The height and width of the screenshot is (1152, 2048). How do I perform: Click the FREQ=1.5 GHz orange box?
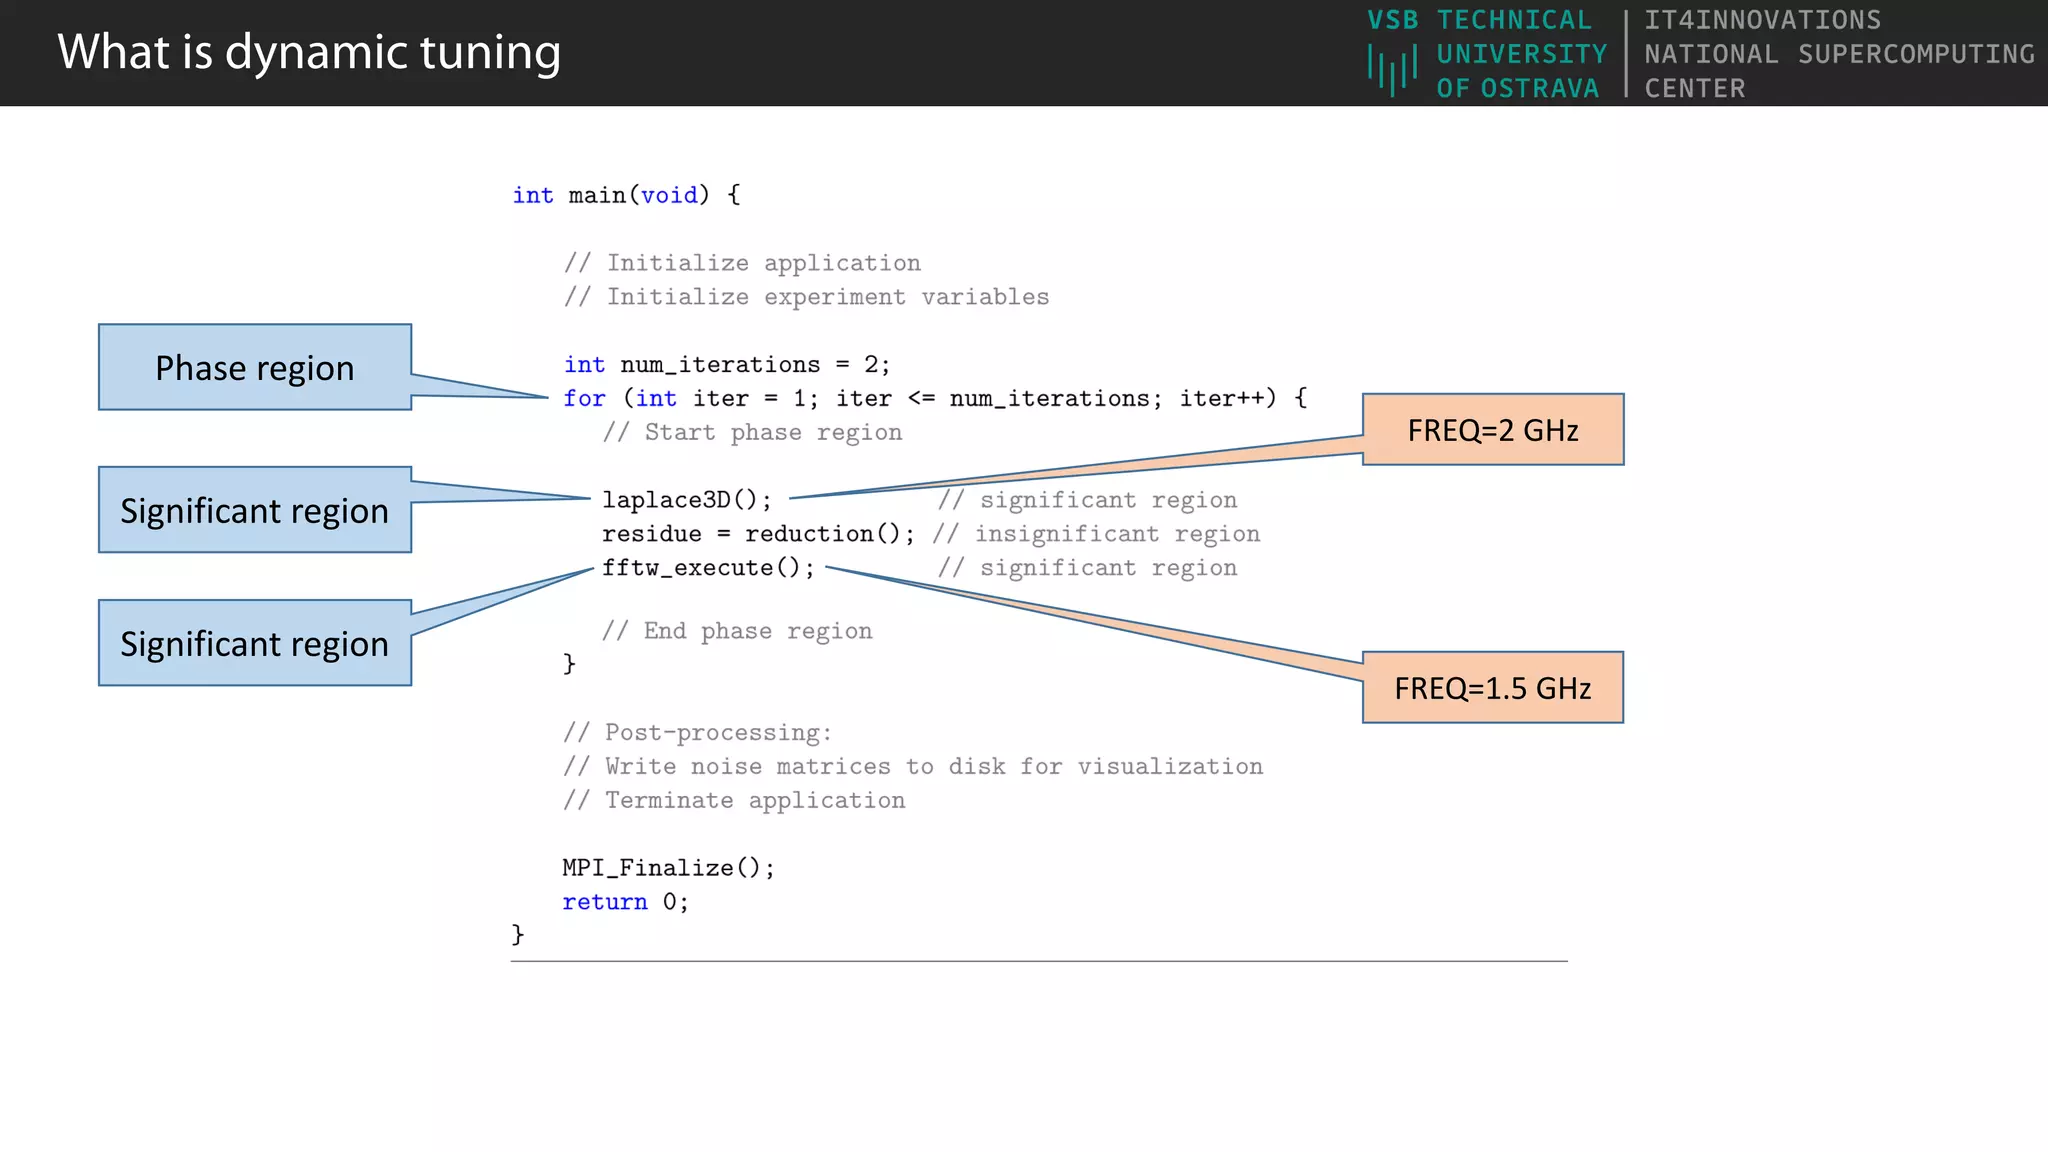coord(1492,688)
